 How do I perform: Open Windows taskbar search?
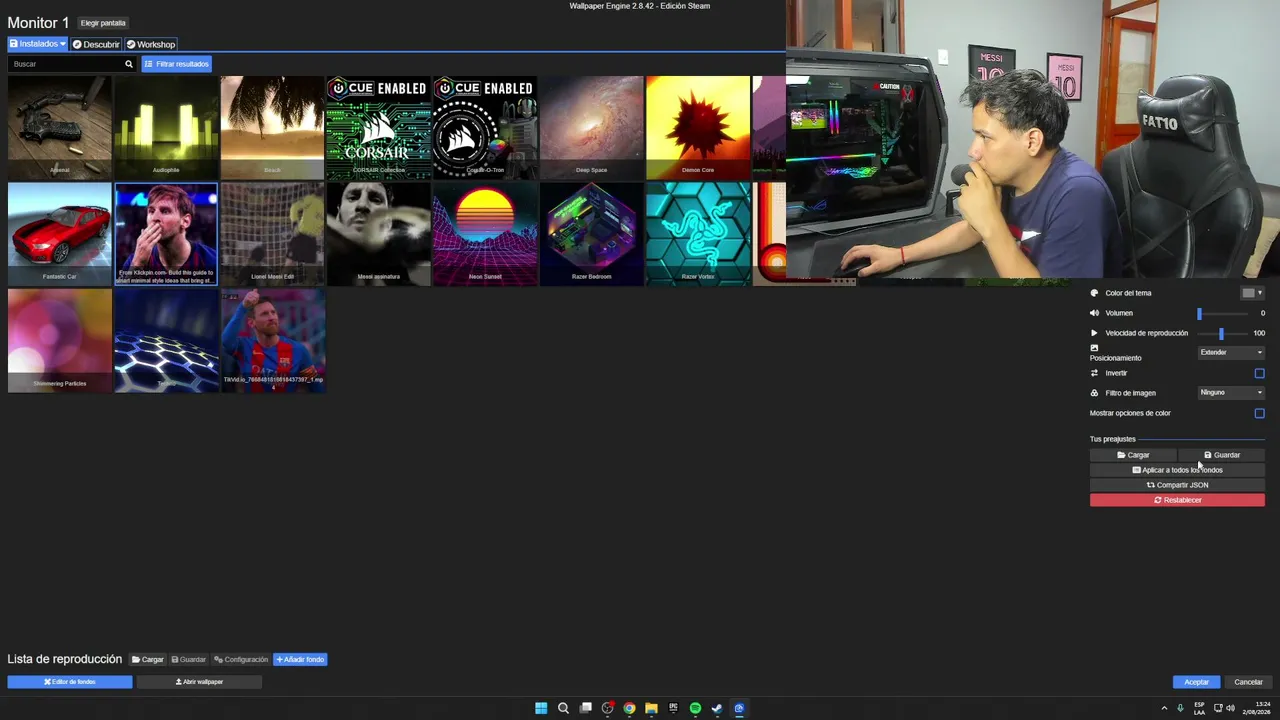click(563, 708)
